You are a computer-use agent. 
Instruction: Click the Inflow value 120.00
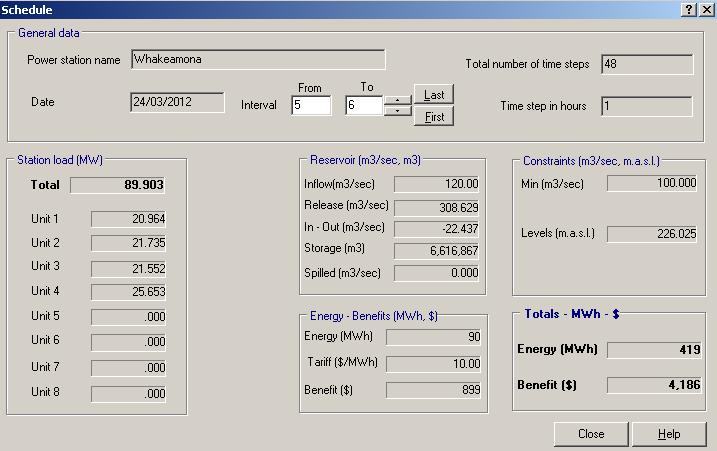437,184
